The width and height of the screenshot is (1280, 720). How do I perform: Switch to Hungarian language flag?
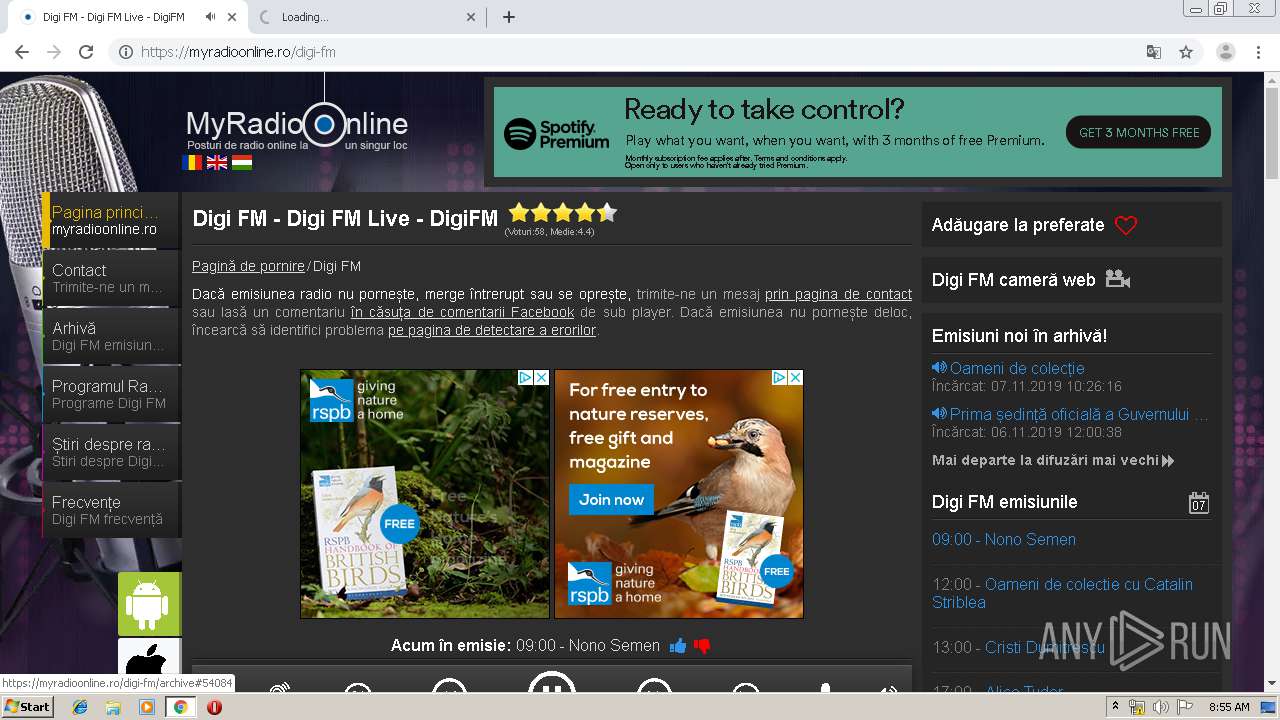point(242,161)
